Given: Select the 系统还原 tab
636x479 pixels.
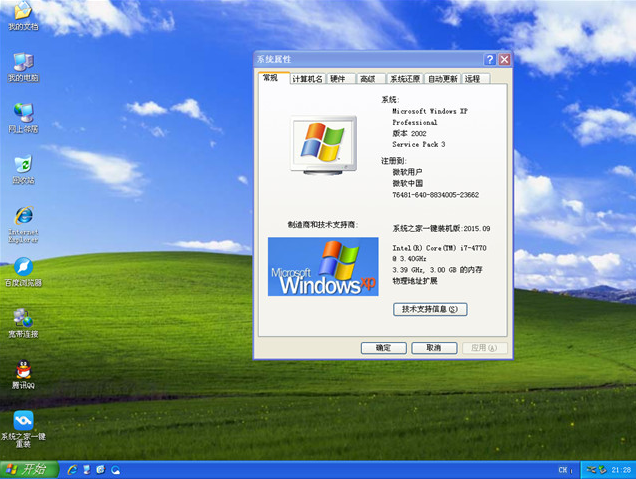Looking at the screenshot, I should [404, 79].
